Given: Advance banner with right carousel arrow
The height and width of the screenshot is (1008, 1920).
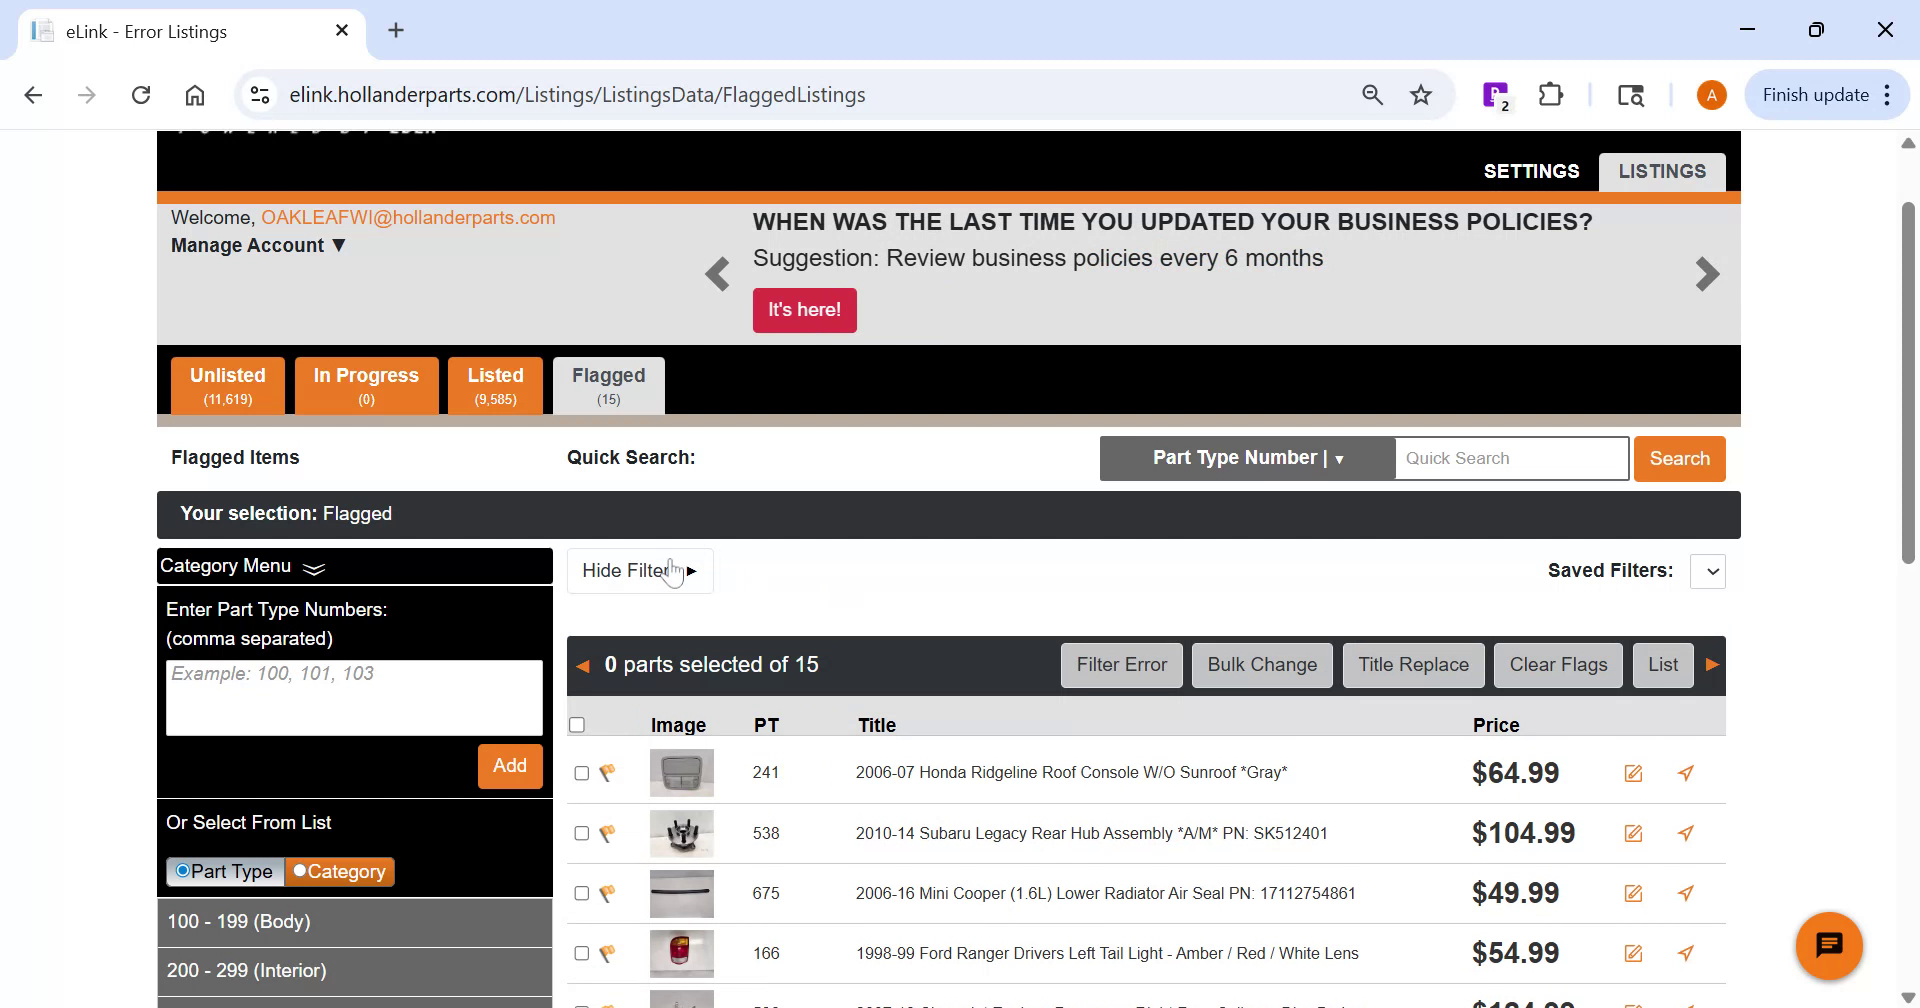Looking at the screenshot, I should 1707,273.
